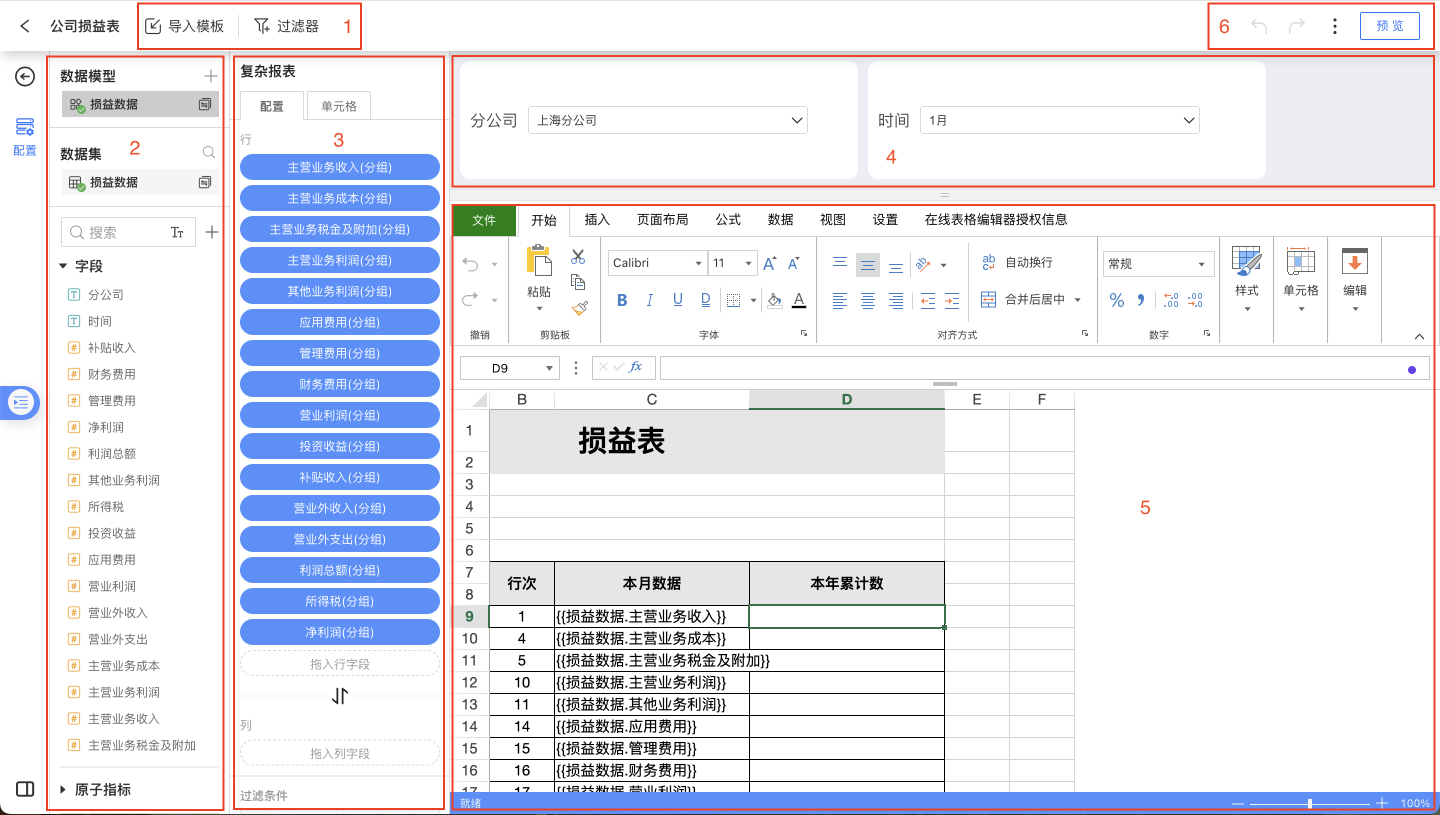This screenshot has width=1440, height=815.
Task: Apply percent number format
Action: [1117, 300]
